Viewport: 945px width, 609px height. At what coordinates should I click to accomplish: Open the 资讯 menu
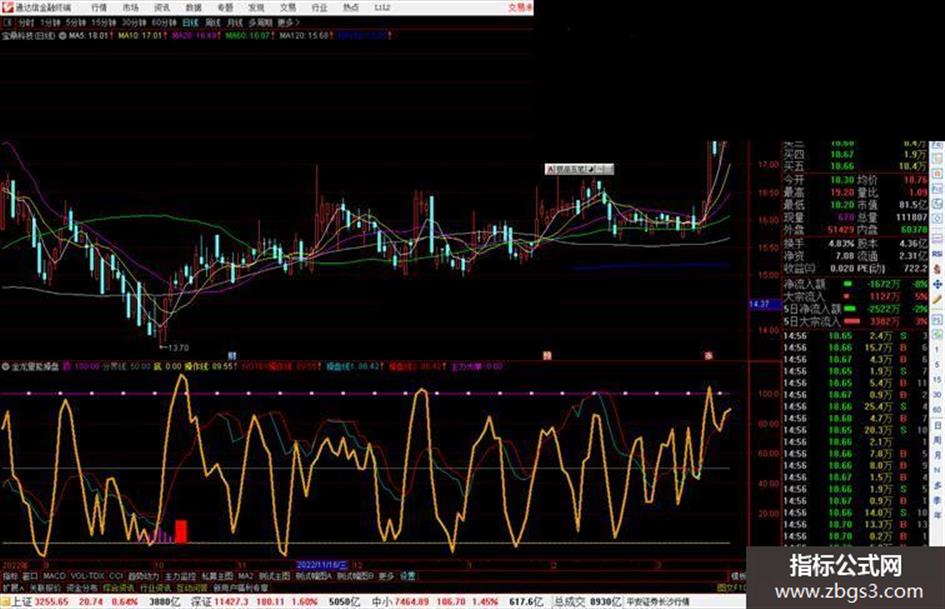[x=162, y=8]
